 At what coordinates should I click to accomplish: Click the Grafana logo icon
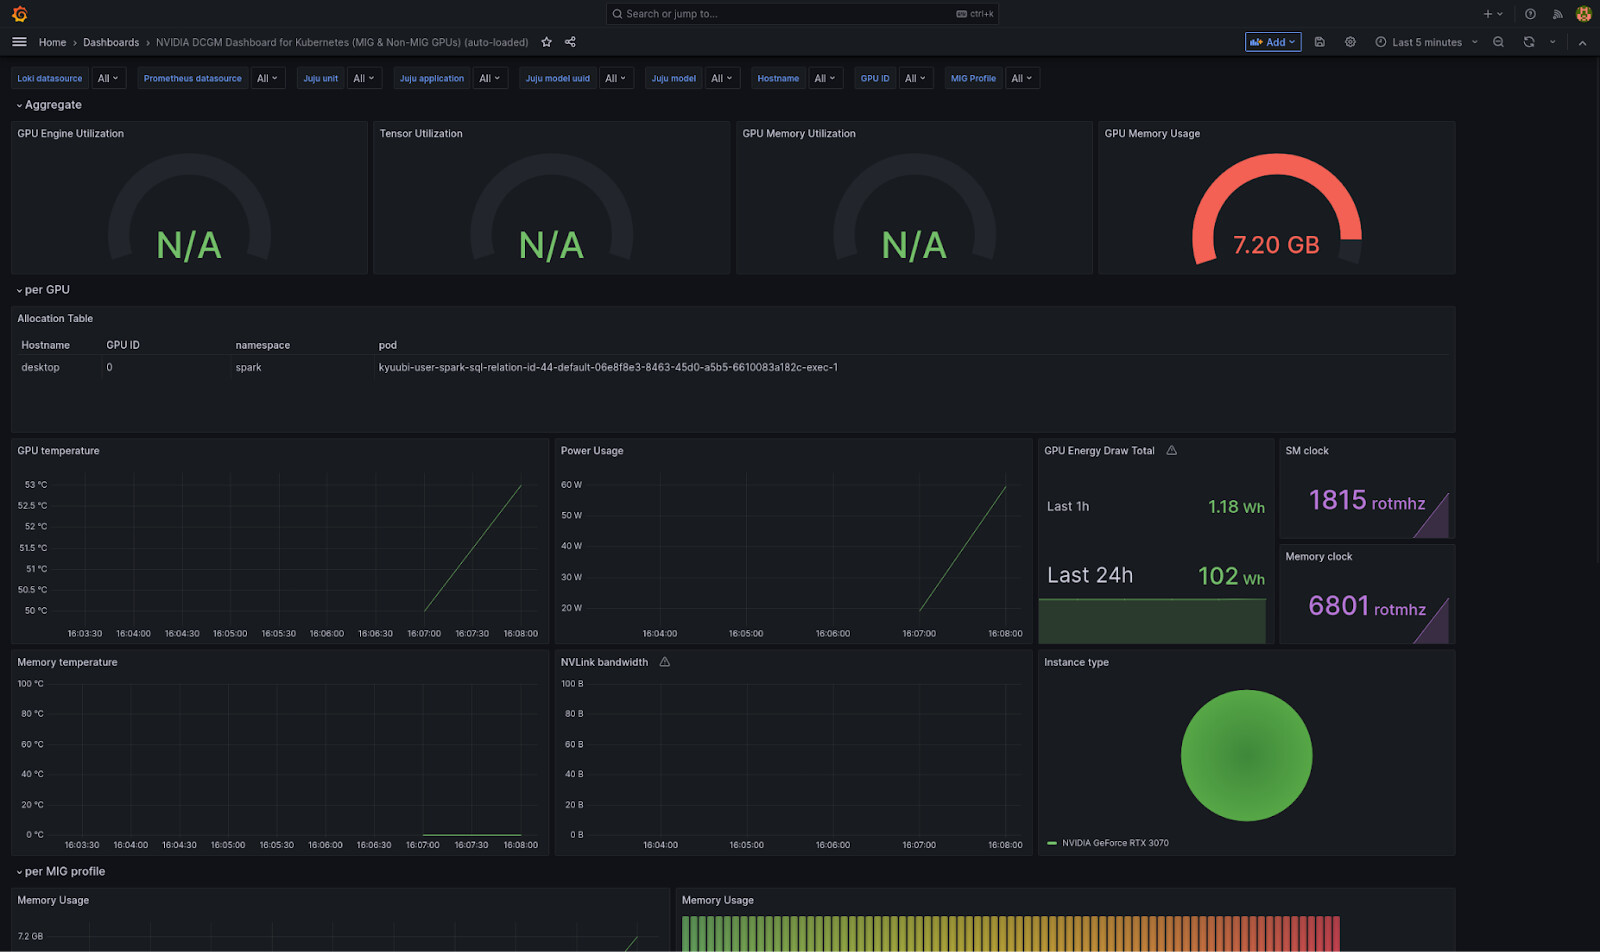[x=19, y=14]
